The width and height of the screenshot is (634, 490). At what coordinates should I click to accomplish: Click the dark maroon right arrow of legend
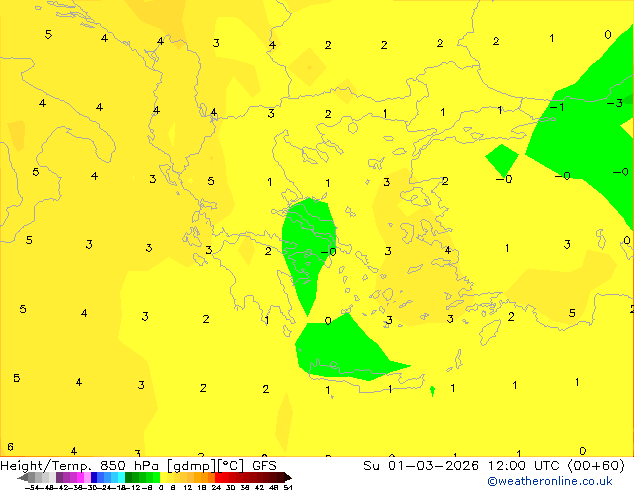pos(288,477)
